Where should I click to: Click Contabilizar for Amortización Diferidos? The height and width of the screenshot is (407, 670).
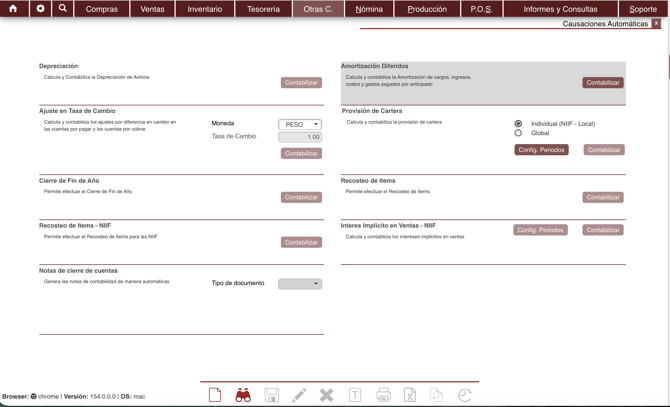pos(603,82)
